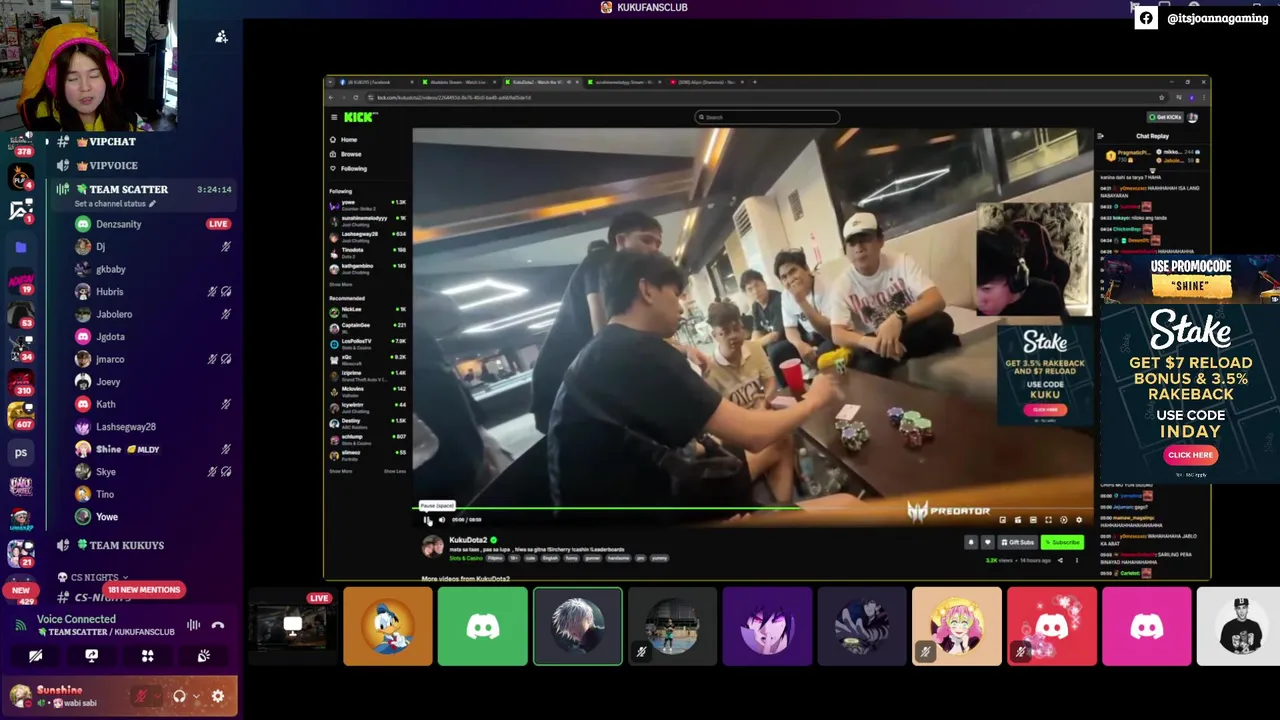Go back in the browser
This screenshot has height=720, width=1280.
(x=333, y=97)
